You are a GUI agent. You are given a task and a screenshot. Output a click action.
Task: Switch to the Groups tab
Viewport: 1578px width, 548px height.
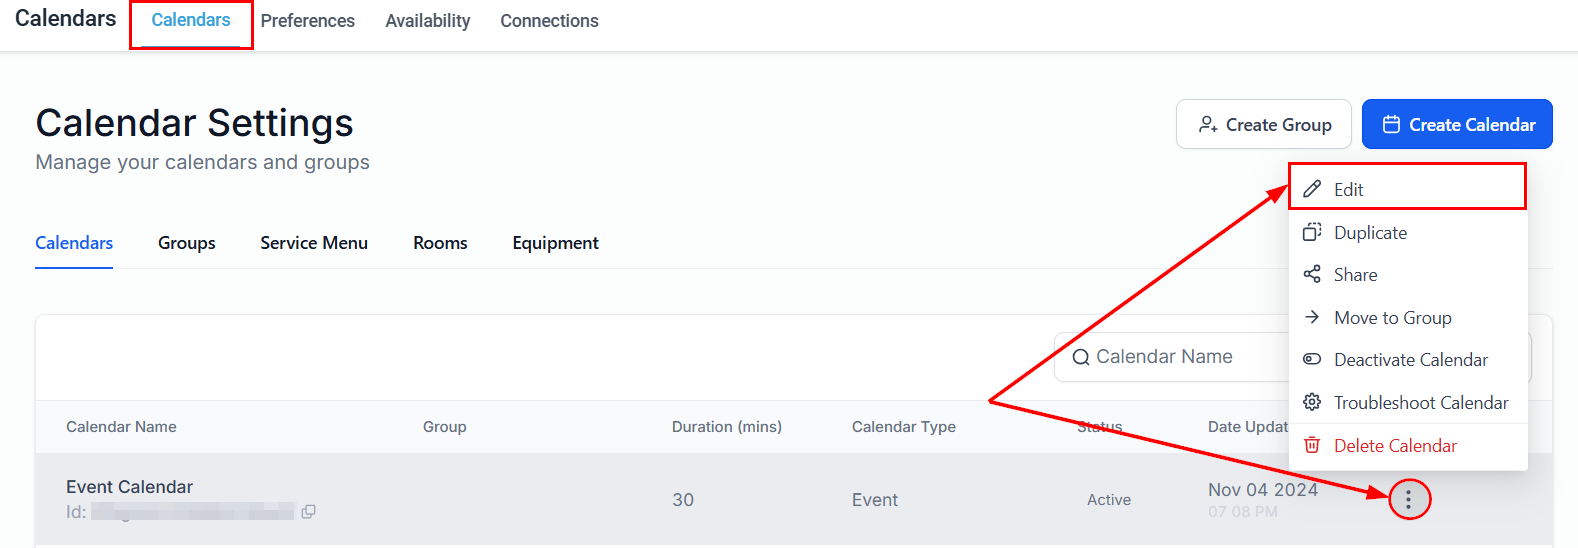187,243
